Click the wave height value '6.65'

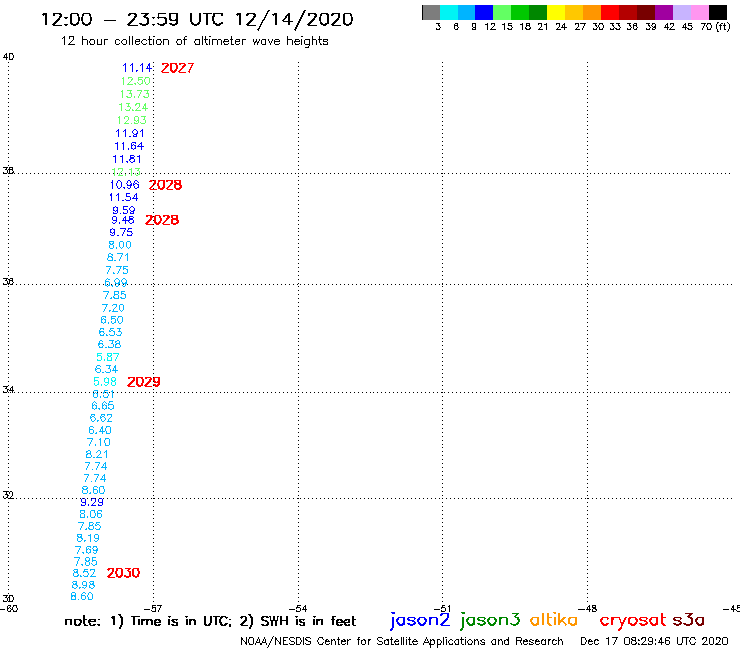[103, 406]
